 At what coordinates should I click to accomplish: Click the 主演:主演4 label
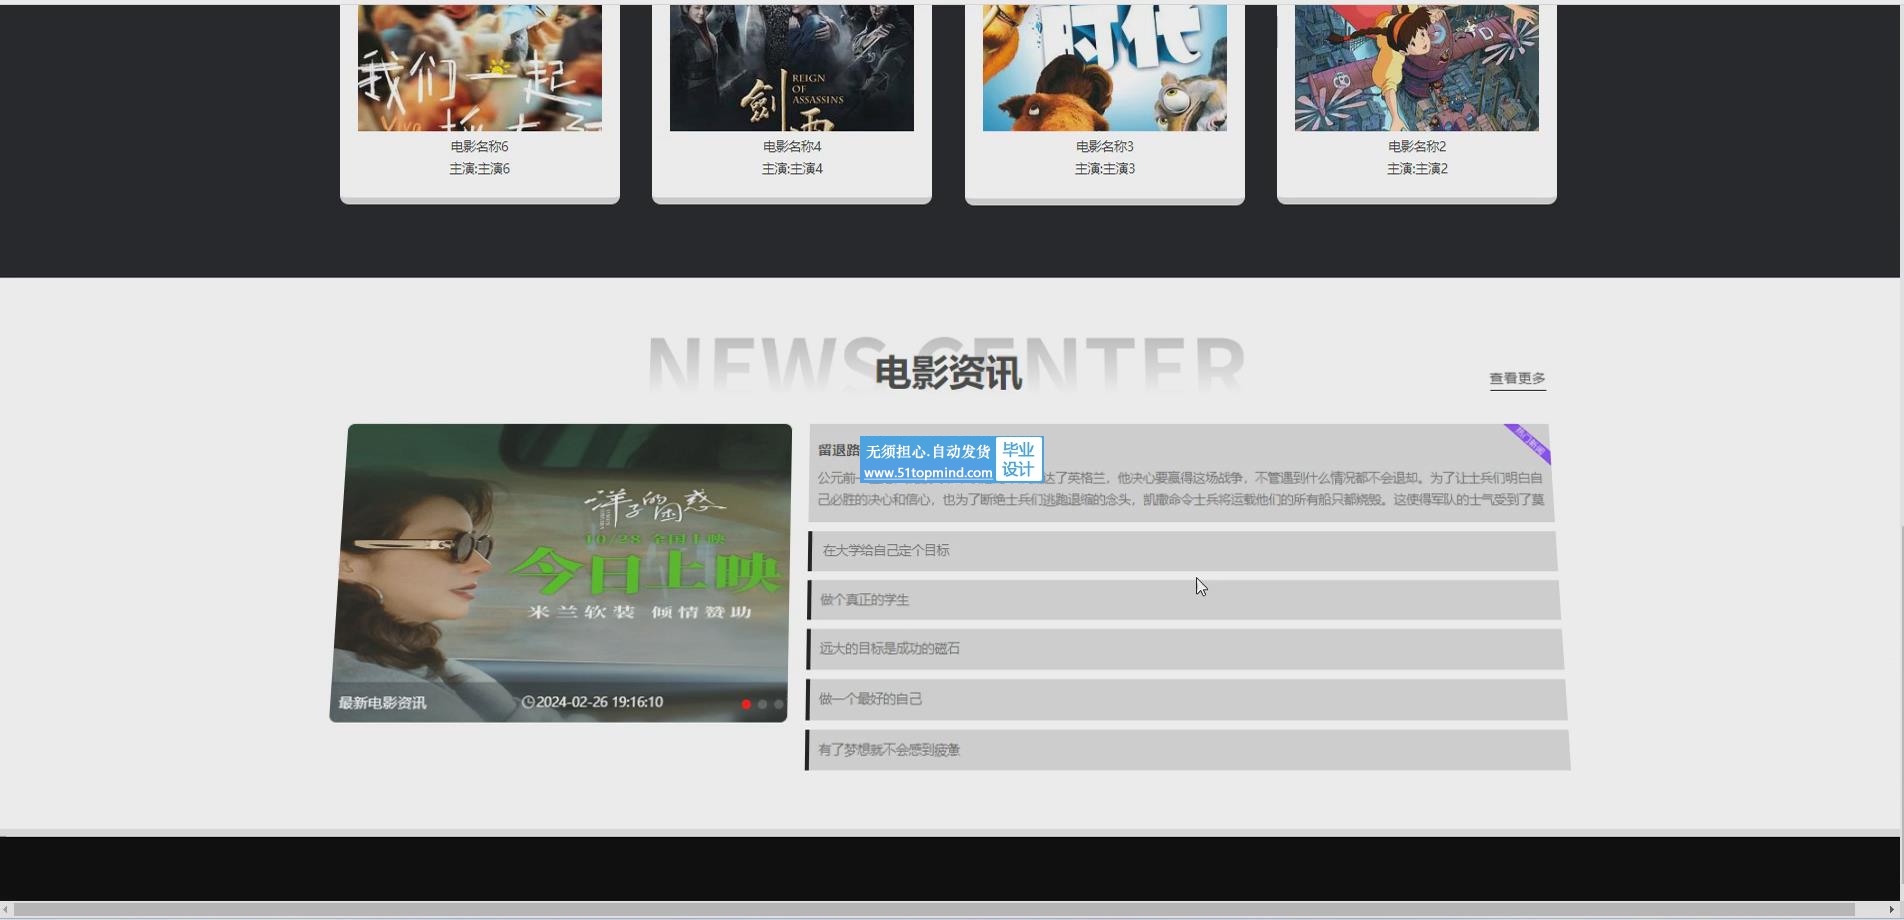(792, 169)
